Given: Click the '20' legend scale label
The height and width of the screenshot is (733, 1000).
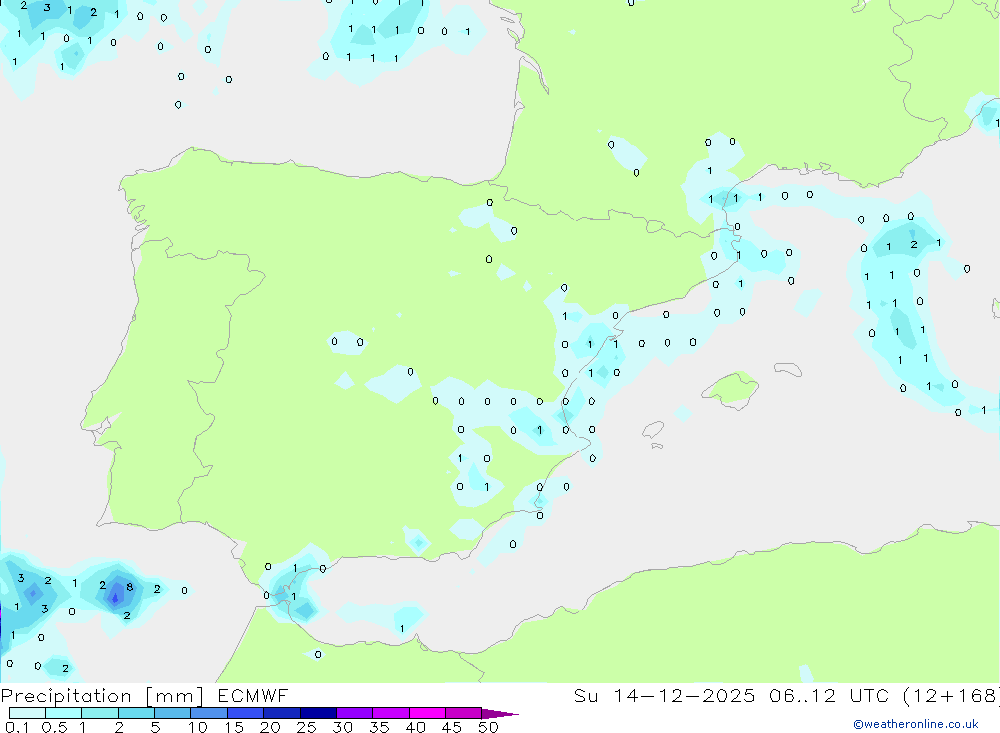Looking at the screenshot, I should pyautogui.click(x=270, y=727).
